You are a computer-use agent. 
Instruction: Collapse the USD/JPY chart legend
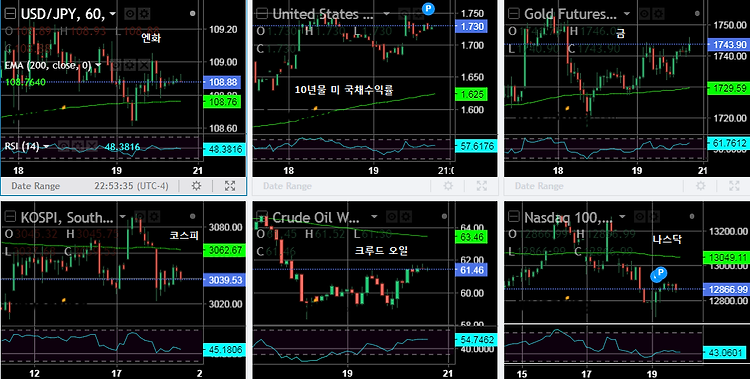coord(10,14)
